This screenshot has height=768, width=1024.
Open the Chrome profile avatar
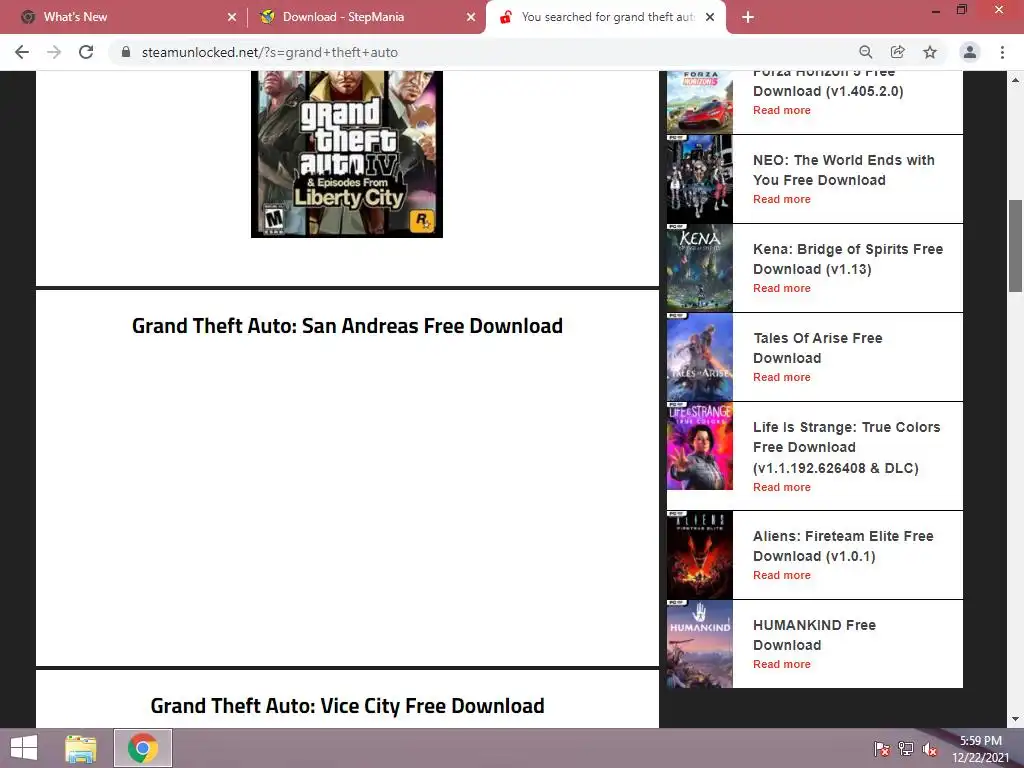coord(970,52)
